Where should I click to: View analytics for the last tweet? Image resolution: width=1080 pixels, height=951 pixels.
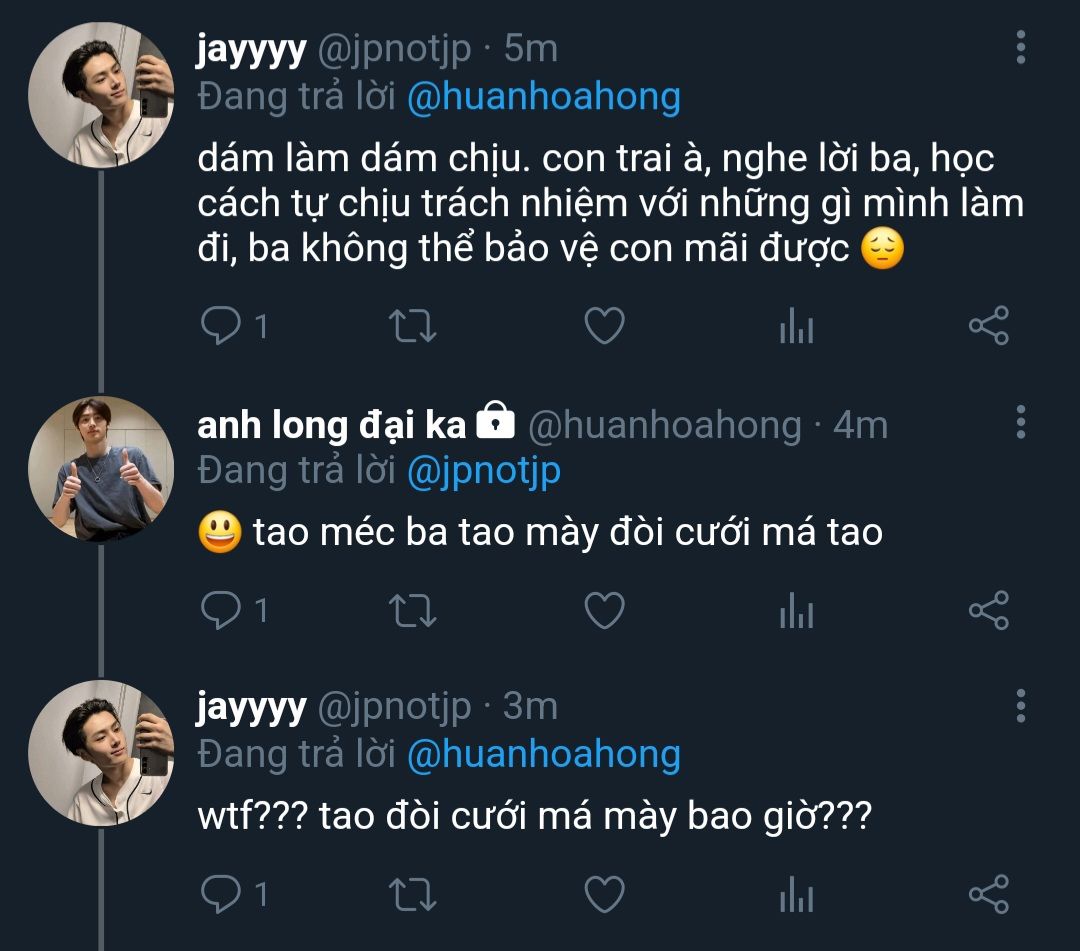tap(796, 894)
